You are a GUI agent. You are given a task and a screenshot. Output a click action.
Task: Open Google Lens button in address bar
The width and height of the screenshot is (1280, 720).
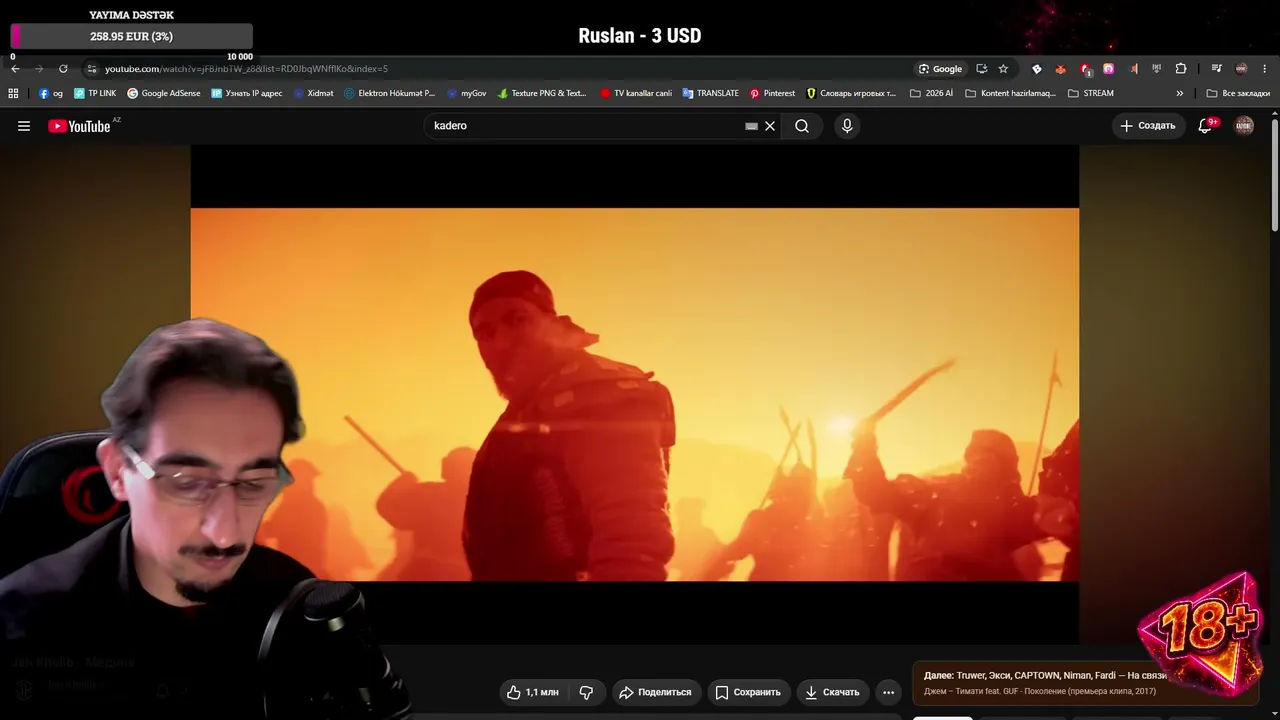coord(941,69)
